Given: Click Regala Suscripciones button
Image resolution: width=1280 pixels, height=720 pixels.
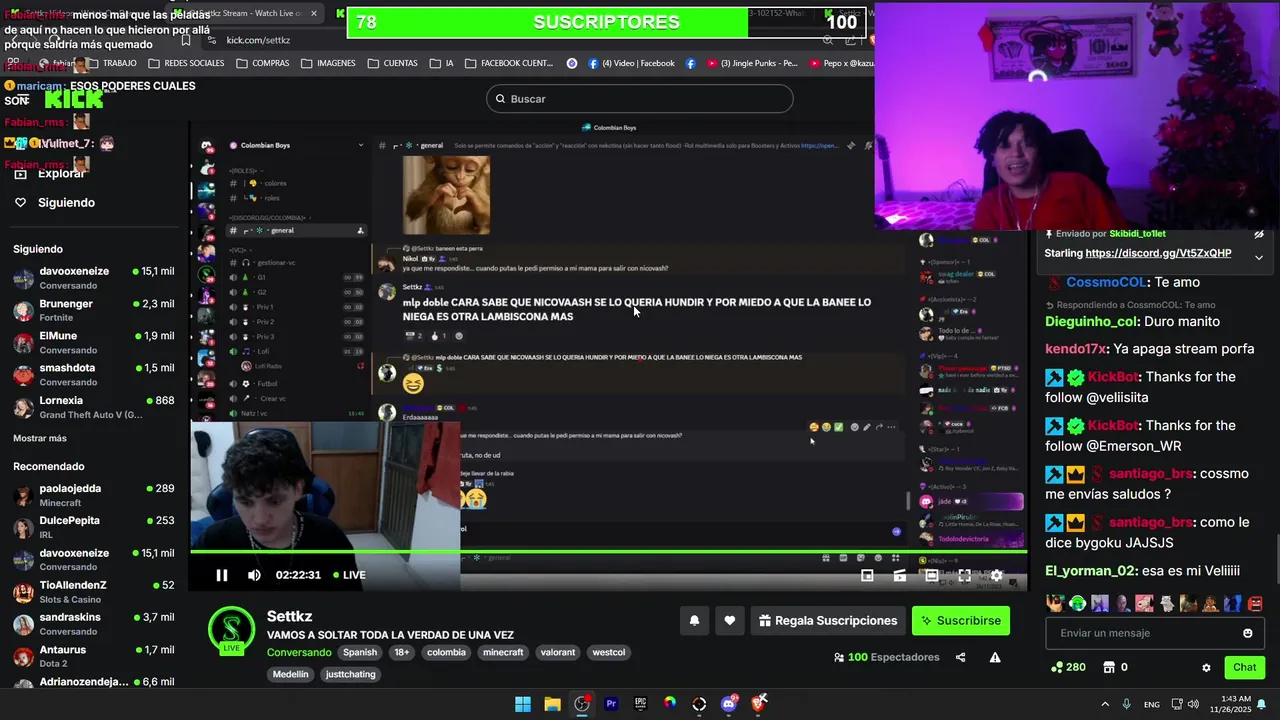Looking at the screenshot, I should (828, 621).
